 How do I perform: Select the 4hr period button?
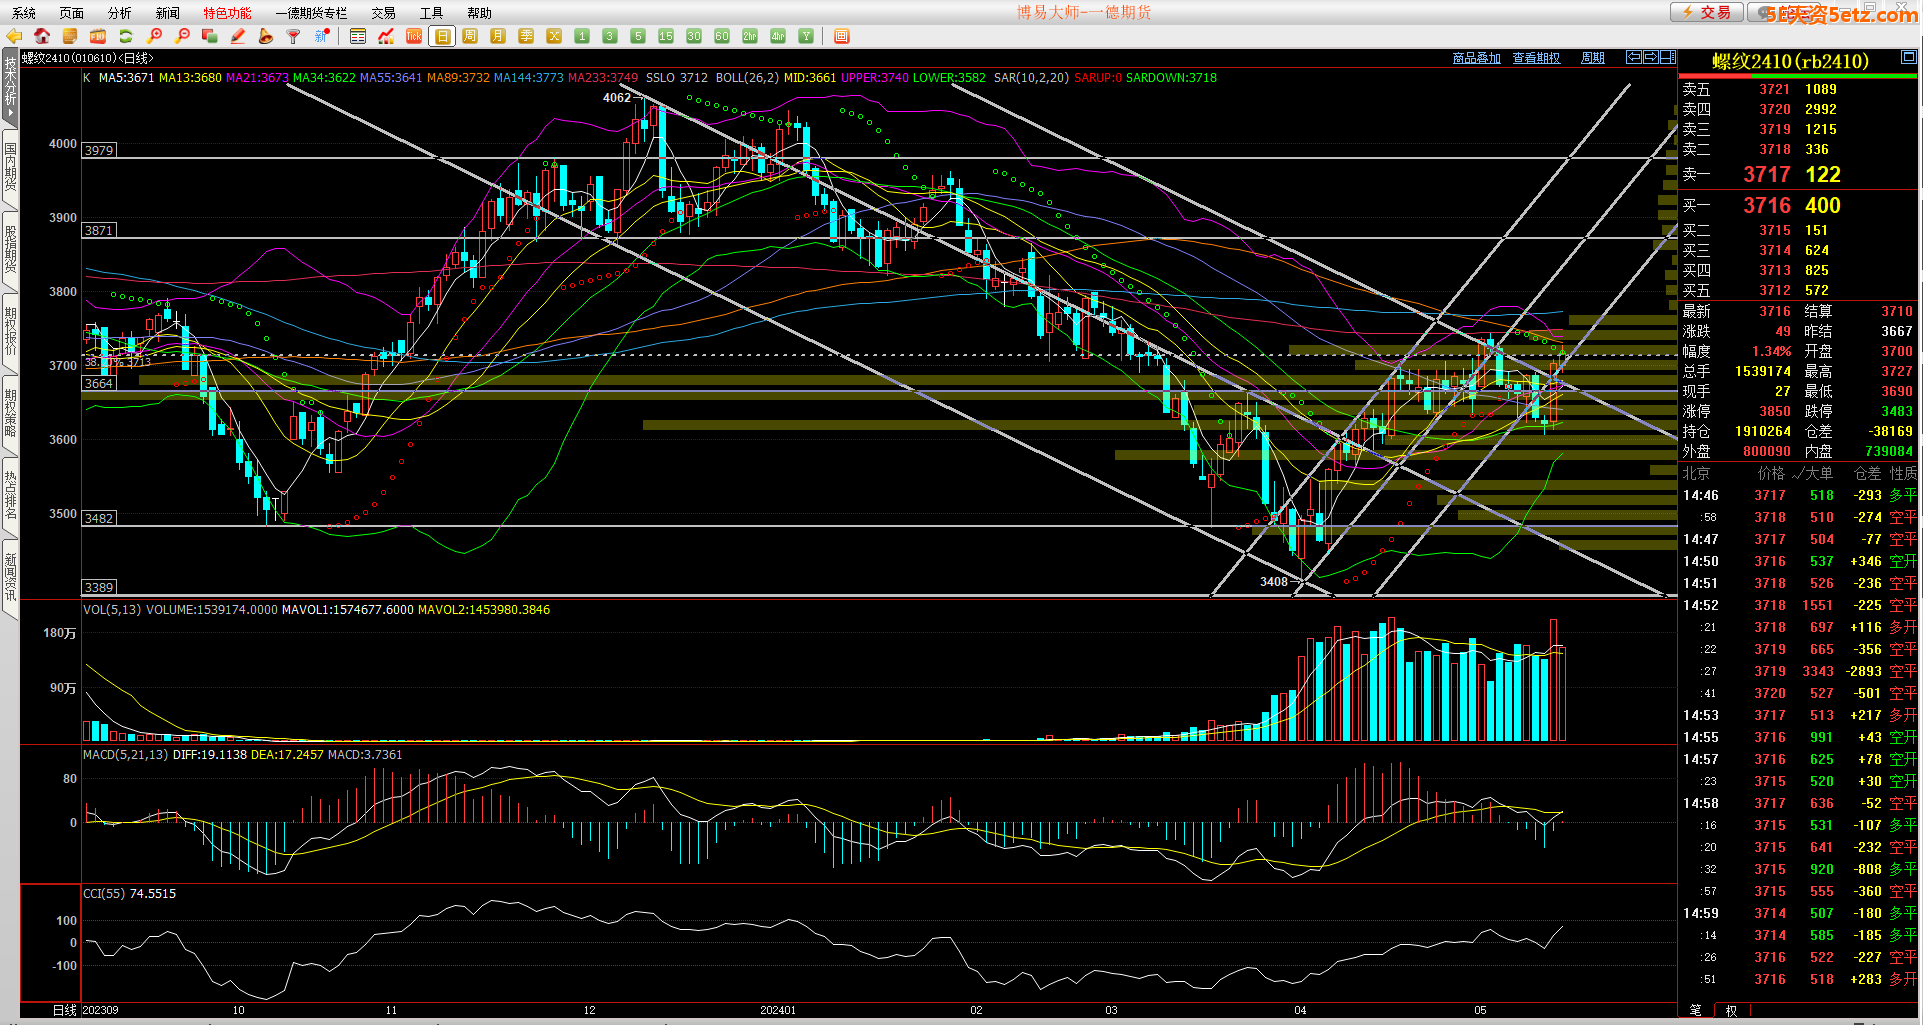coord(778,36)
